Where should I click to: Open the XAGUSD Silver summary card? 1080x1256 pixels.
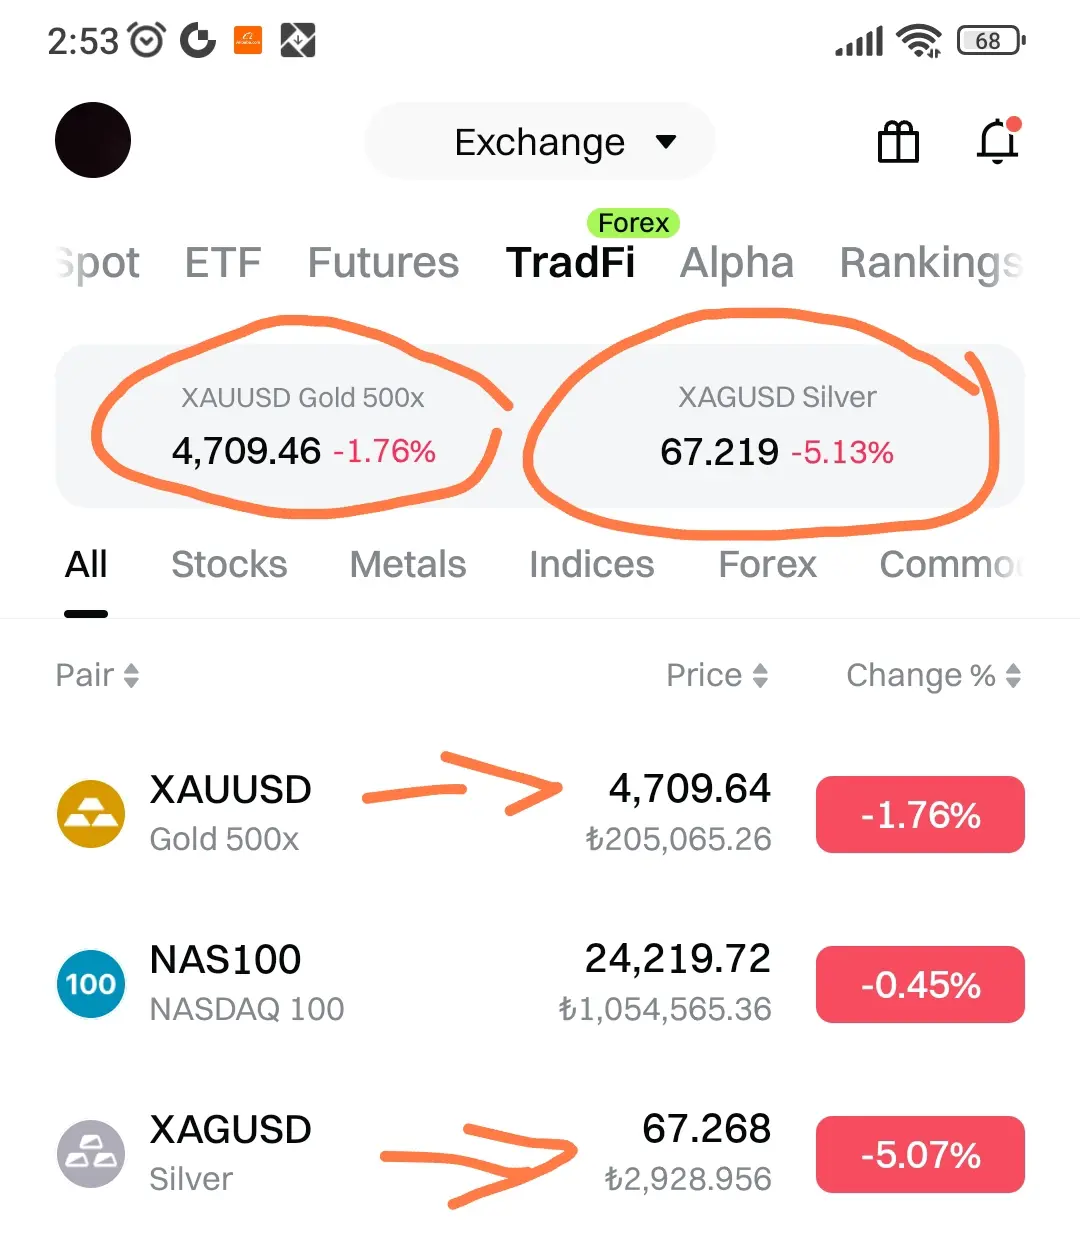coord(777,427)
